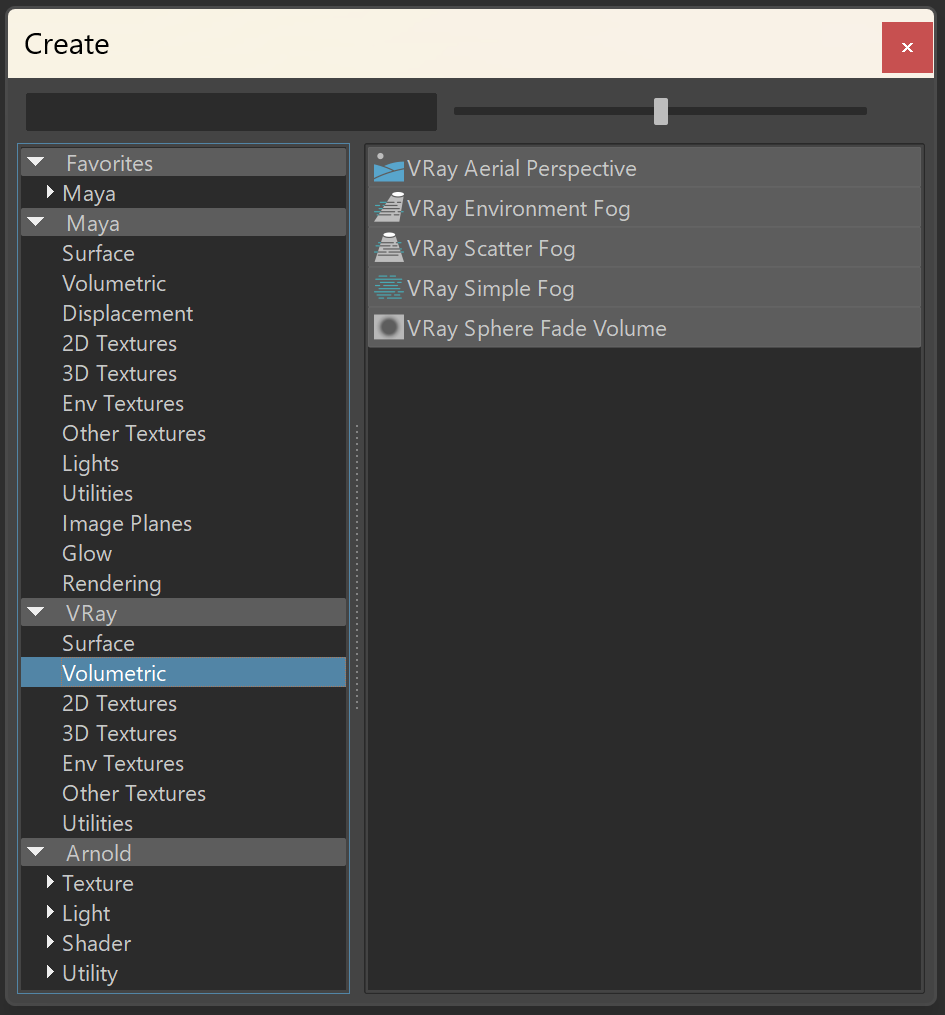Open Maya Lights category
Screen dimensions: 945x1015
[91, 463]
